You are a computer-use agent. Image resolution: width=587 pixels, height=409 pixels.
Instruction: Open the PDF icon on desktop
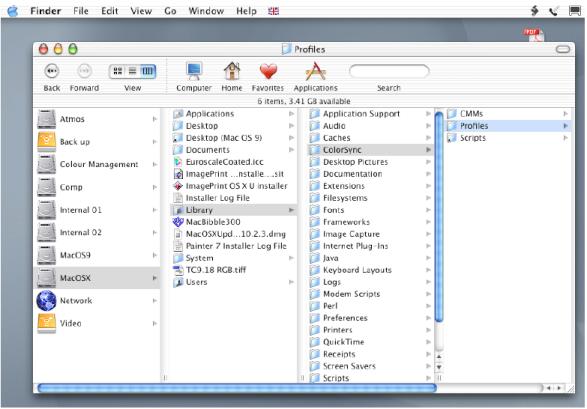point(534,34)
